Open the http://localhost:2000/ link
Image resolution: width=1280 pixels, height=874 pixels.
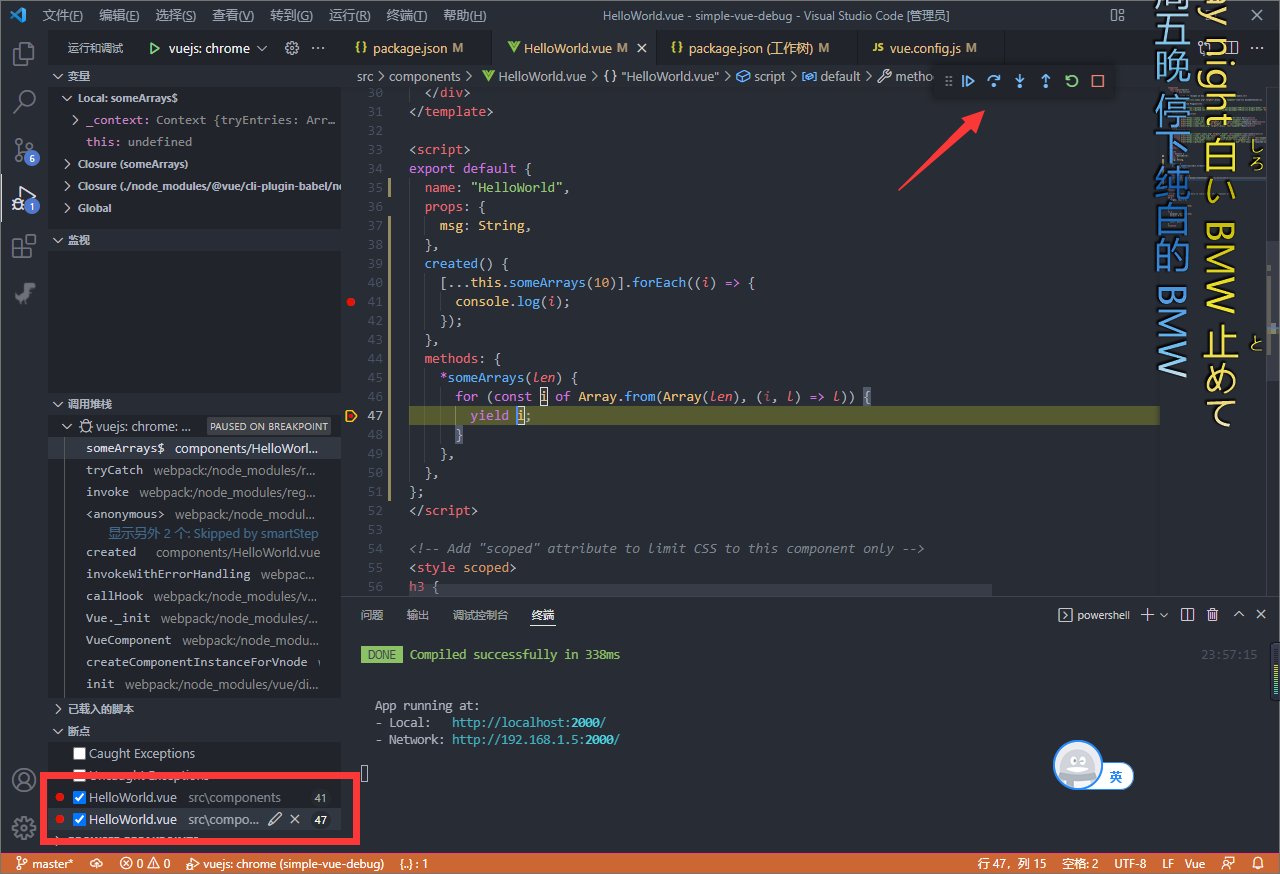tap(528, 722)
